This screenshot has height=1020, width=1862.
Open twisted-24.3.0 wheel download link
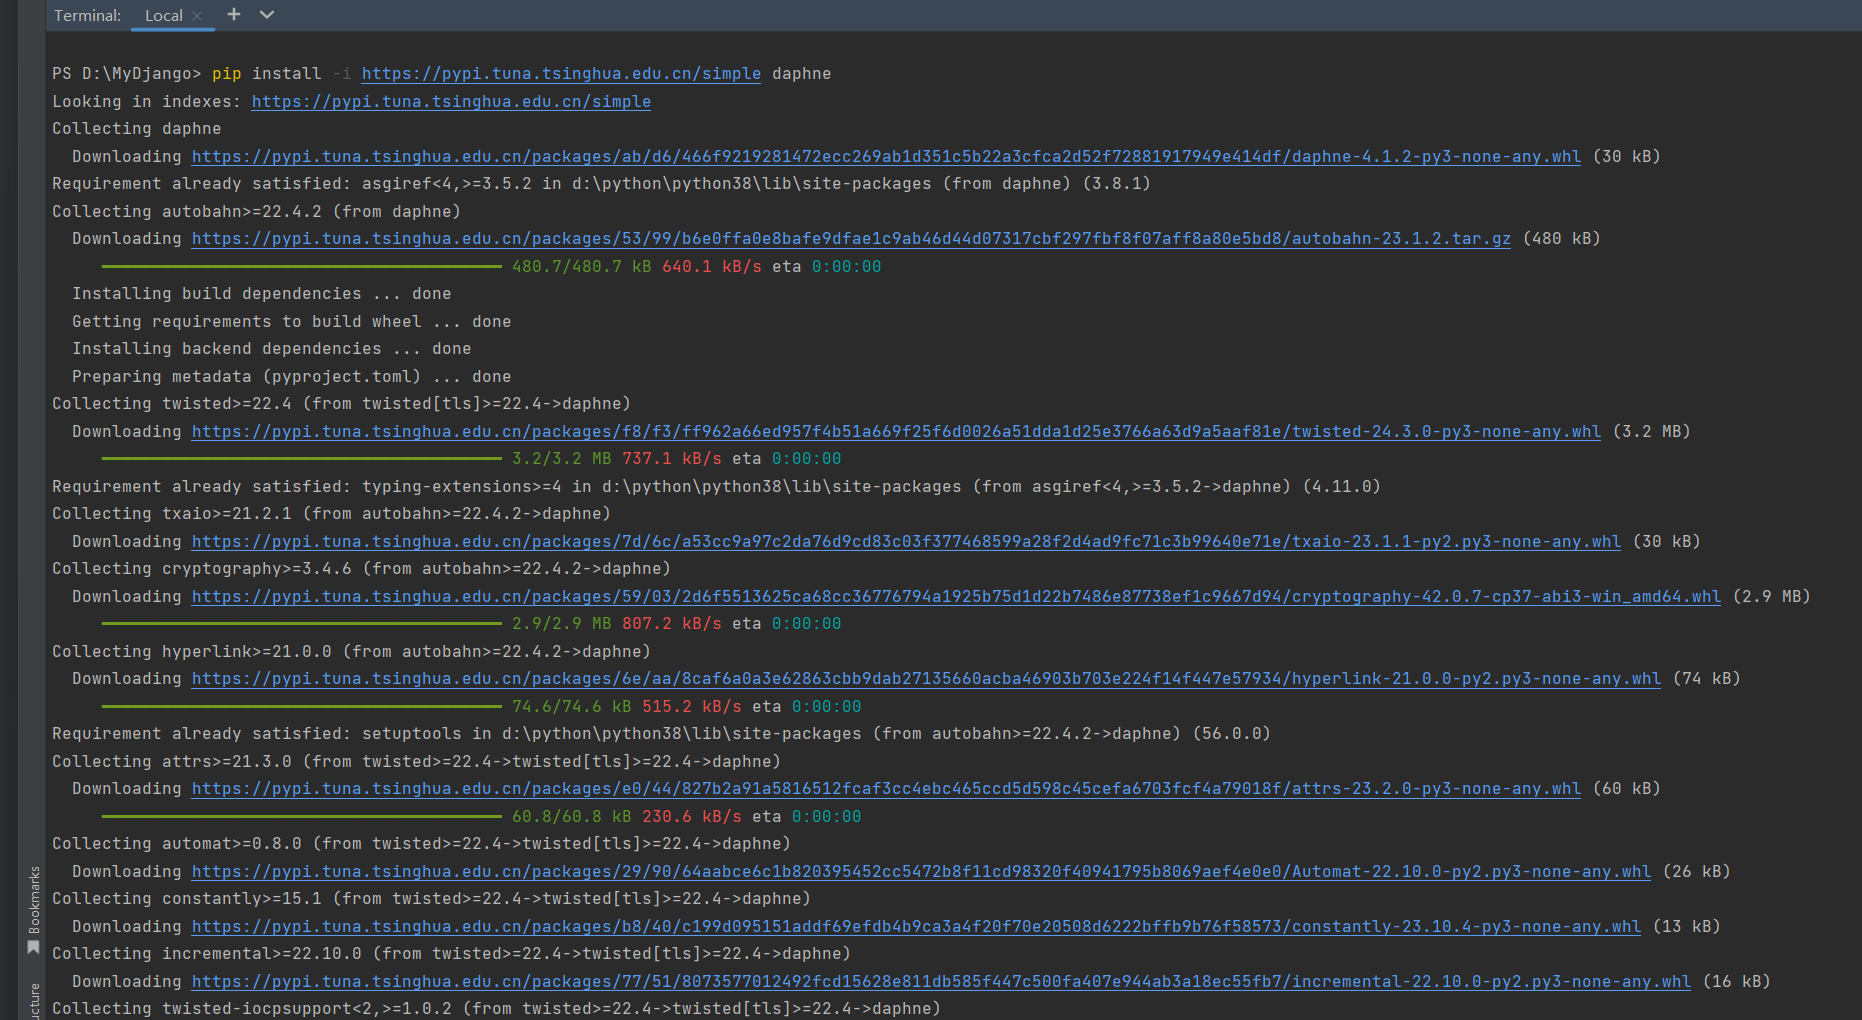pos(896,432)
